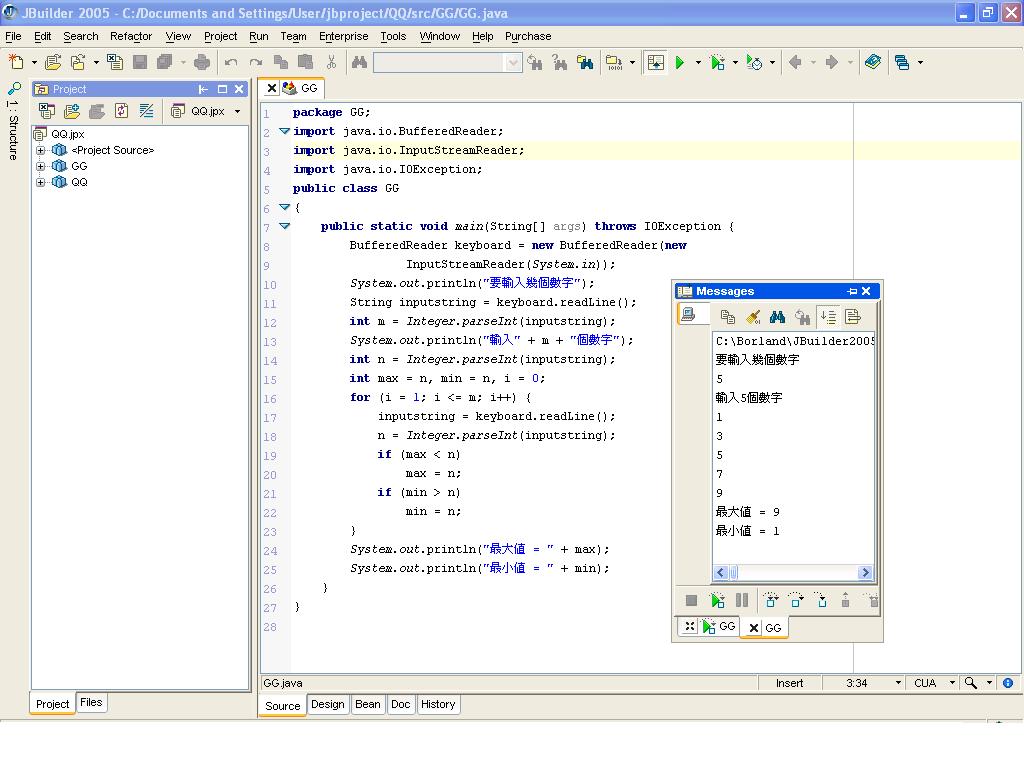Click the Search in path icon

tap(585, 62)
